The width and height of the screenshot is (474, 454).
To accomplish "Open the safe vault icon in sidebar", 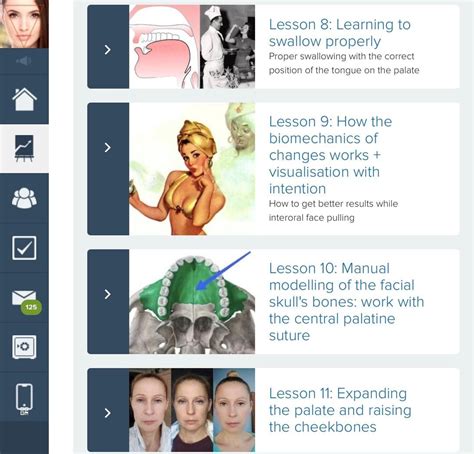I will (x=24, y=347).
